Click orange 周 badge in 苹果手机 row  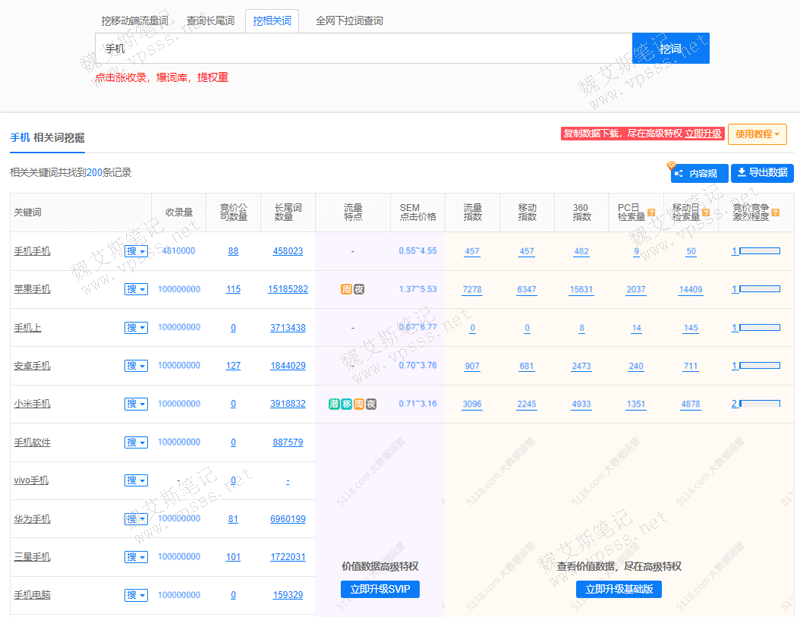pos(346,289)
